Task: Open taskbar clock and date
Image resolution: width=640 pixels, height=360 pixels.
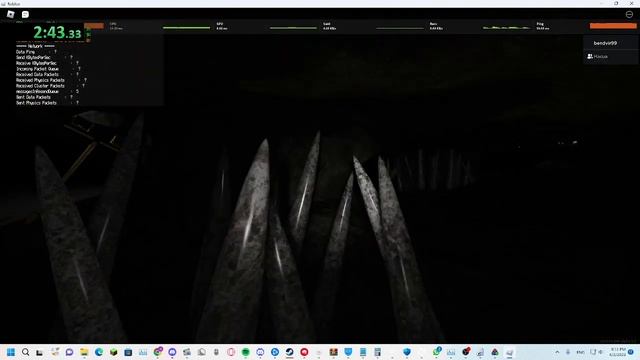Action: tap(618, 352)
